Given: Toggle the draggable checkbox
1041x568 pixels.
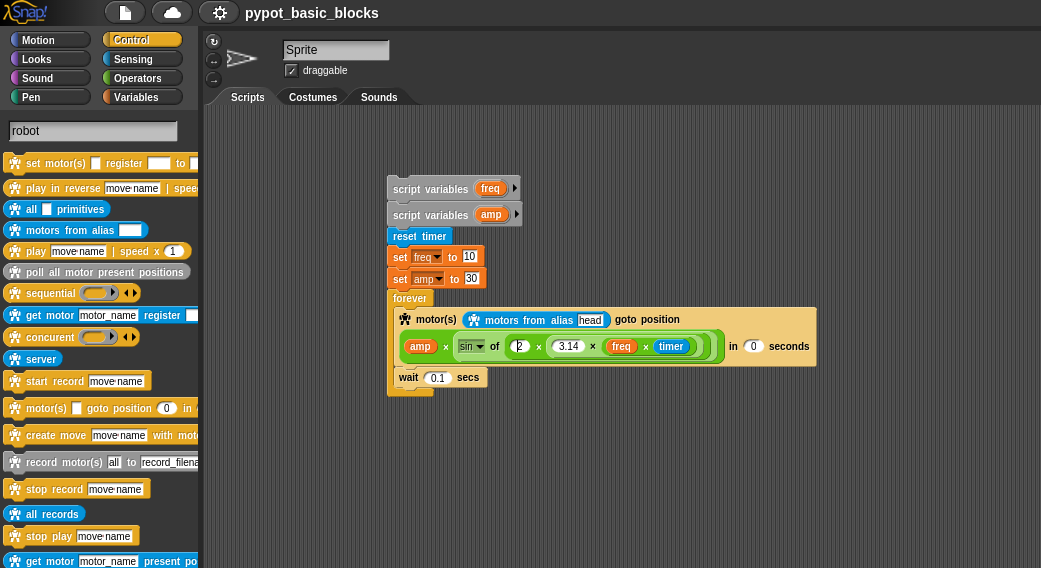Looking at the screenshot, I should coord(291,70).
